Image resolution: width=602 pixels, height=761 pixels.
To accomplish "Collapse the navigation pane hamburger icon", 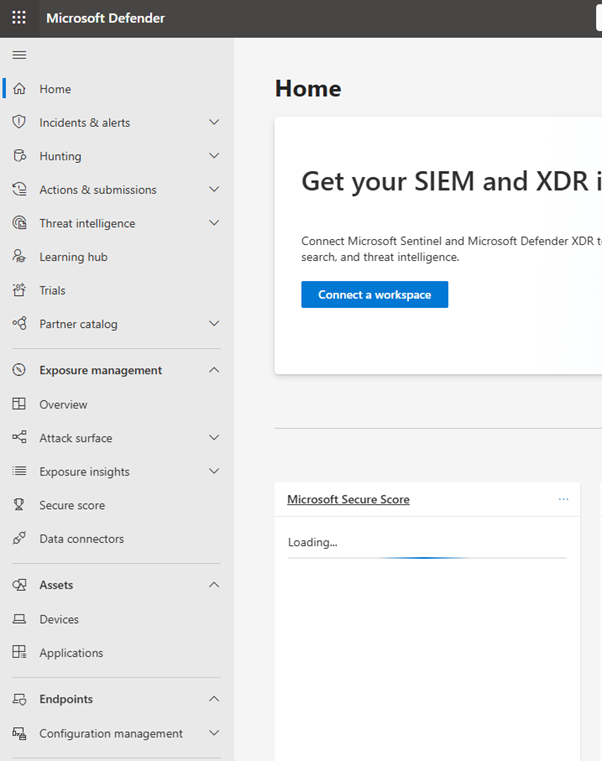I will (19, 54).
